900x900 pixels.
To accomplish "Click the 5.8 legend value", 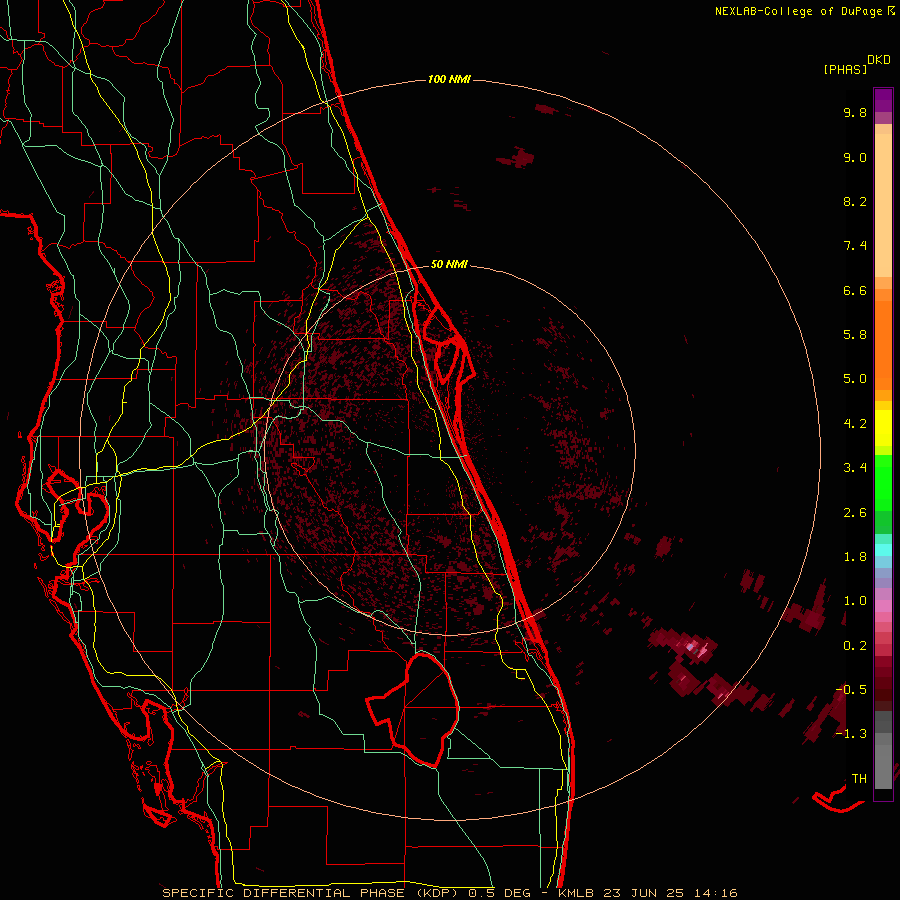I will [855, 335].
